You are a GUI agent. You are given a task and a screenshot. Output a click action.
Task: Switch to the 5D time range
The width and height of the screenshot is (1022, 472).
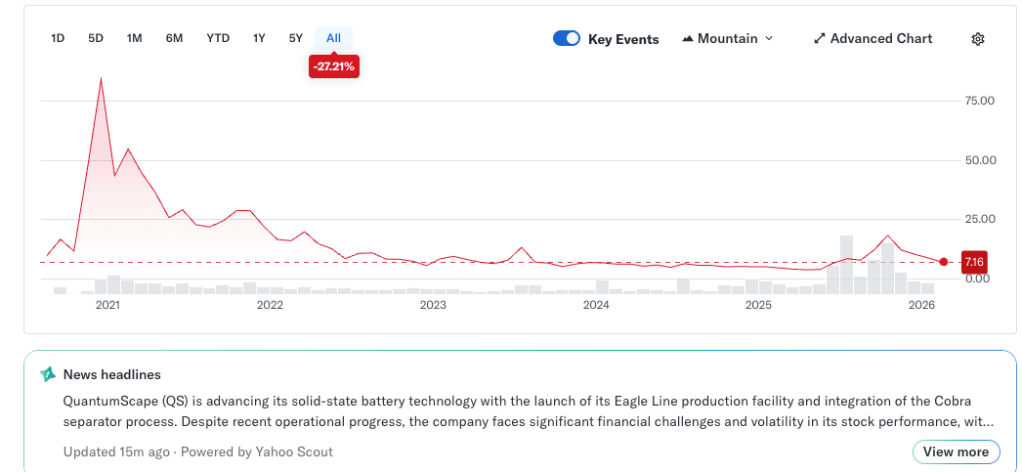pyautogui.click(x=96, y=38)
